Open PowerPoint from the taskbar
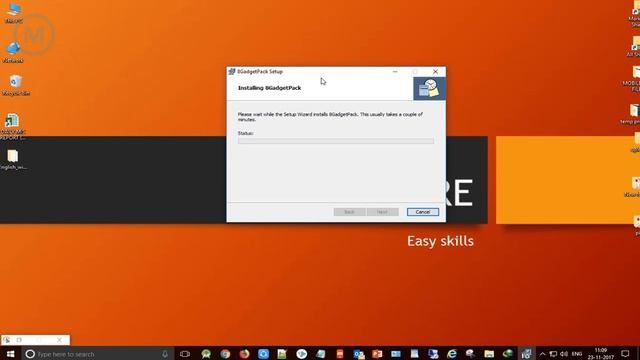The height and width of the screenshot is (360, 640). (377, 354)
